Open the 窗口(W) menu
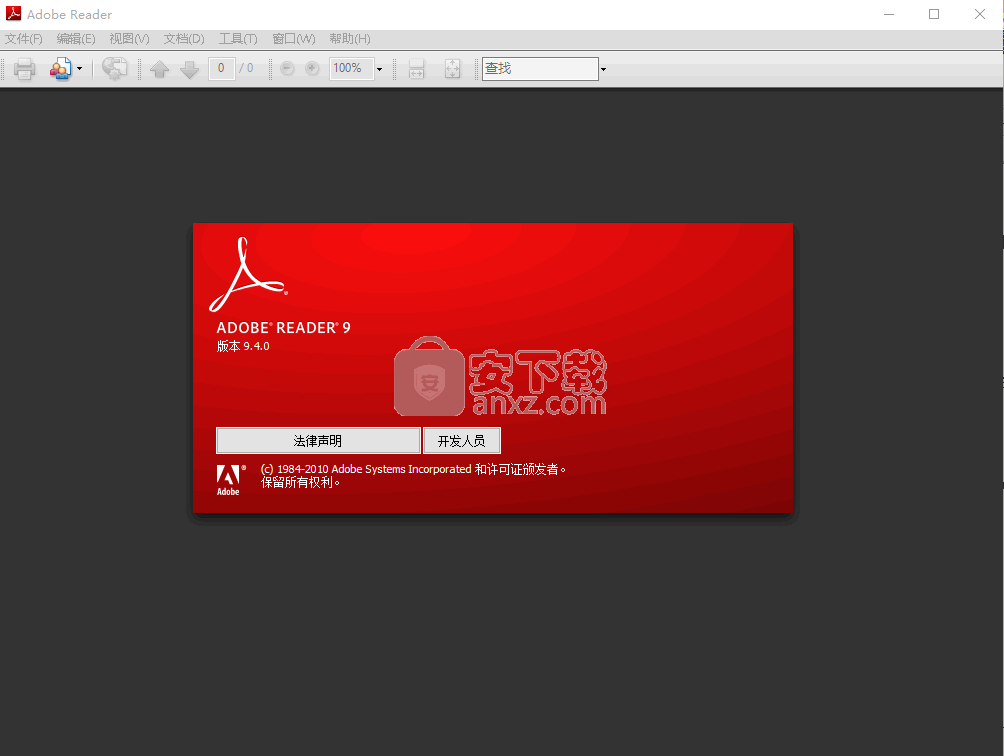1004x756 pixels. pos(294,39)
